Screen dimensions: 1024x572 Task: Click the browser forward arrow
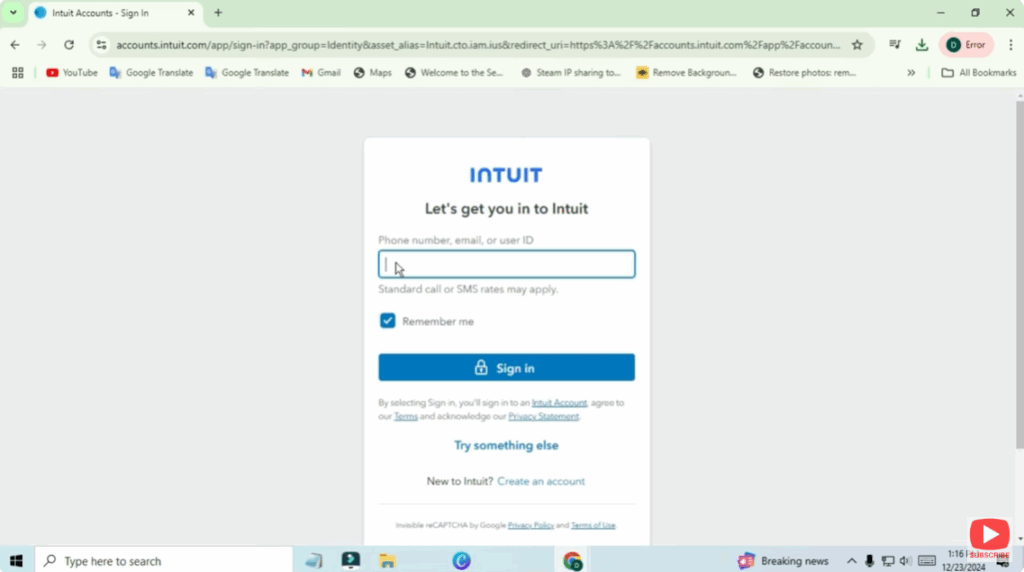[42, 45]
